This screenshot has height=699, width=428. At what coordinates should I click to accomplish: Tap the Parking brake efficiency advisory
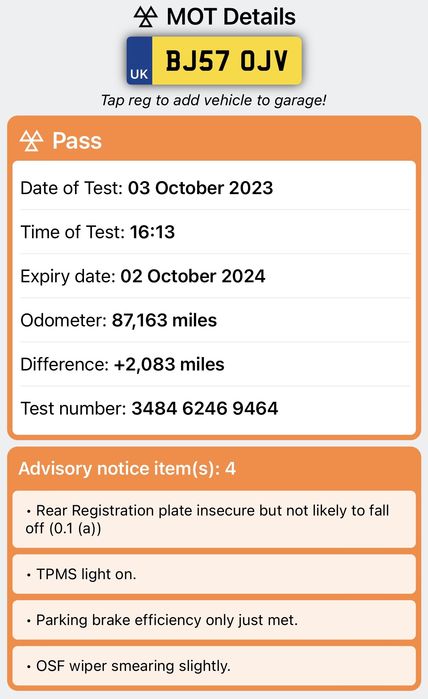[x=214, y=620]
